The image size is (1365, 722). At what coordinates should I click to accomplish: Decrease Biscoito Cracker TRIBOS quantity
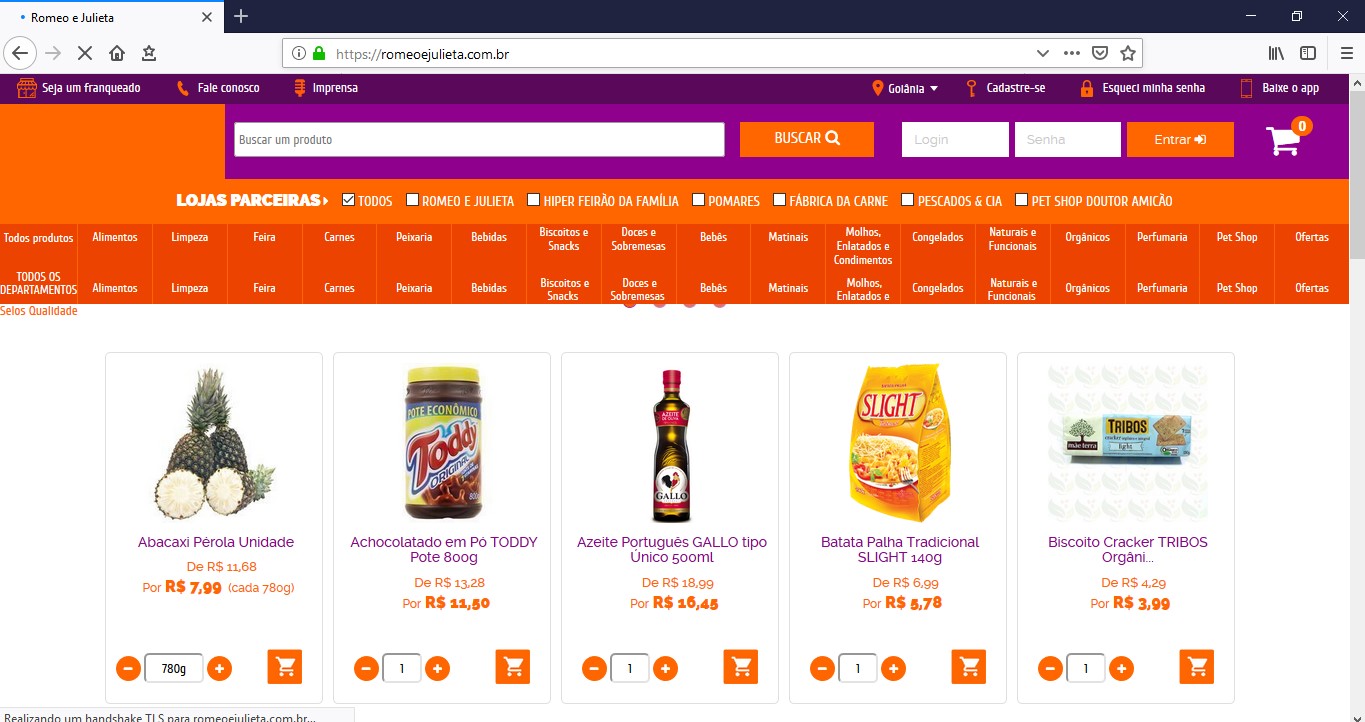tap(1050, 668)
